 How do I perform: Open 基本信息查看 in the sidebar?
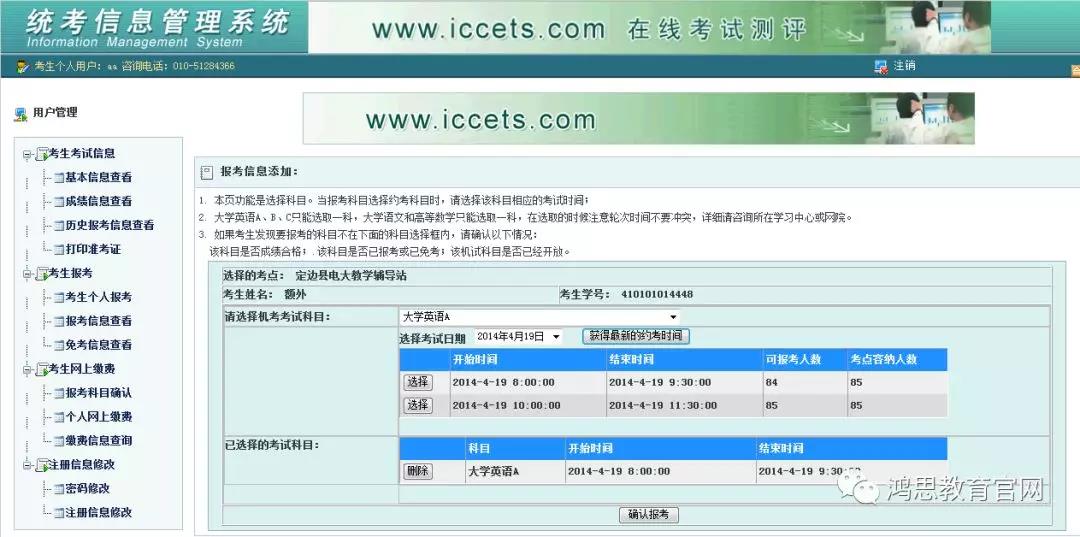pyautogui.click(x=98, y=178)
